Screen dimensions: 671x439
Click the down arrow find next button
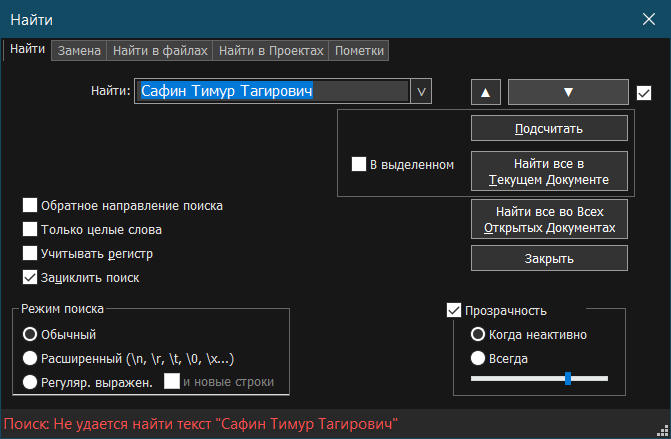pyautogui.click(x=568, y=92)
